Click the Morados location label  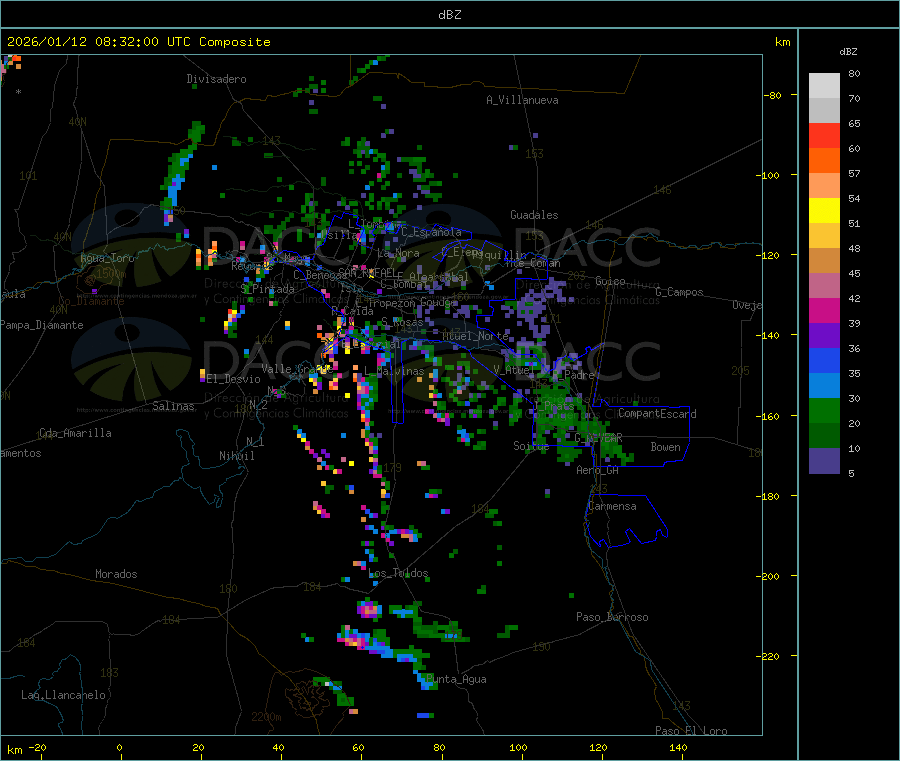(116, 574)
